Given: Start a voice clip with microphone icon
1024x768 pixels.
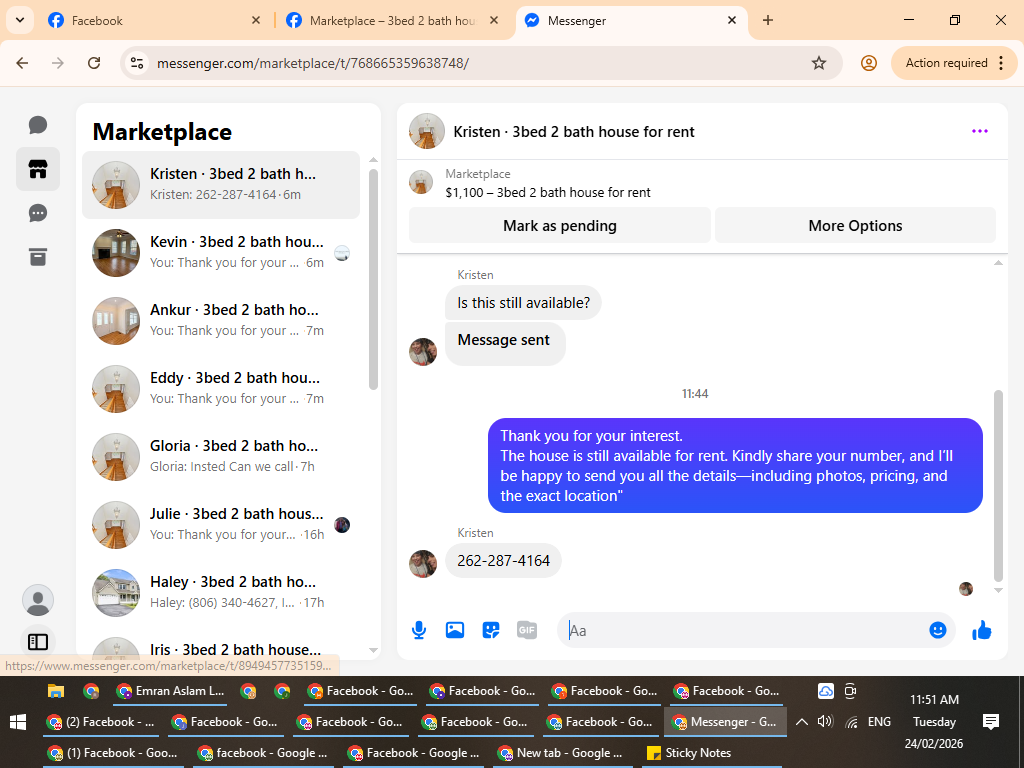Looking at the screenshot, I should coord(419,630).
